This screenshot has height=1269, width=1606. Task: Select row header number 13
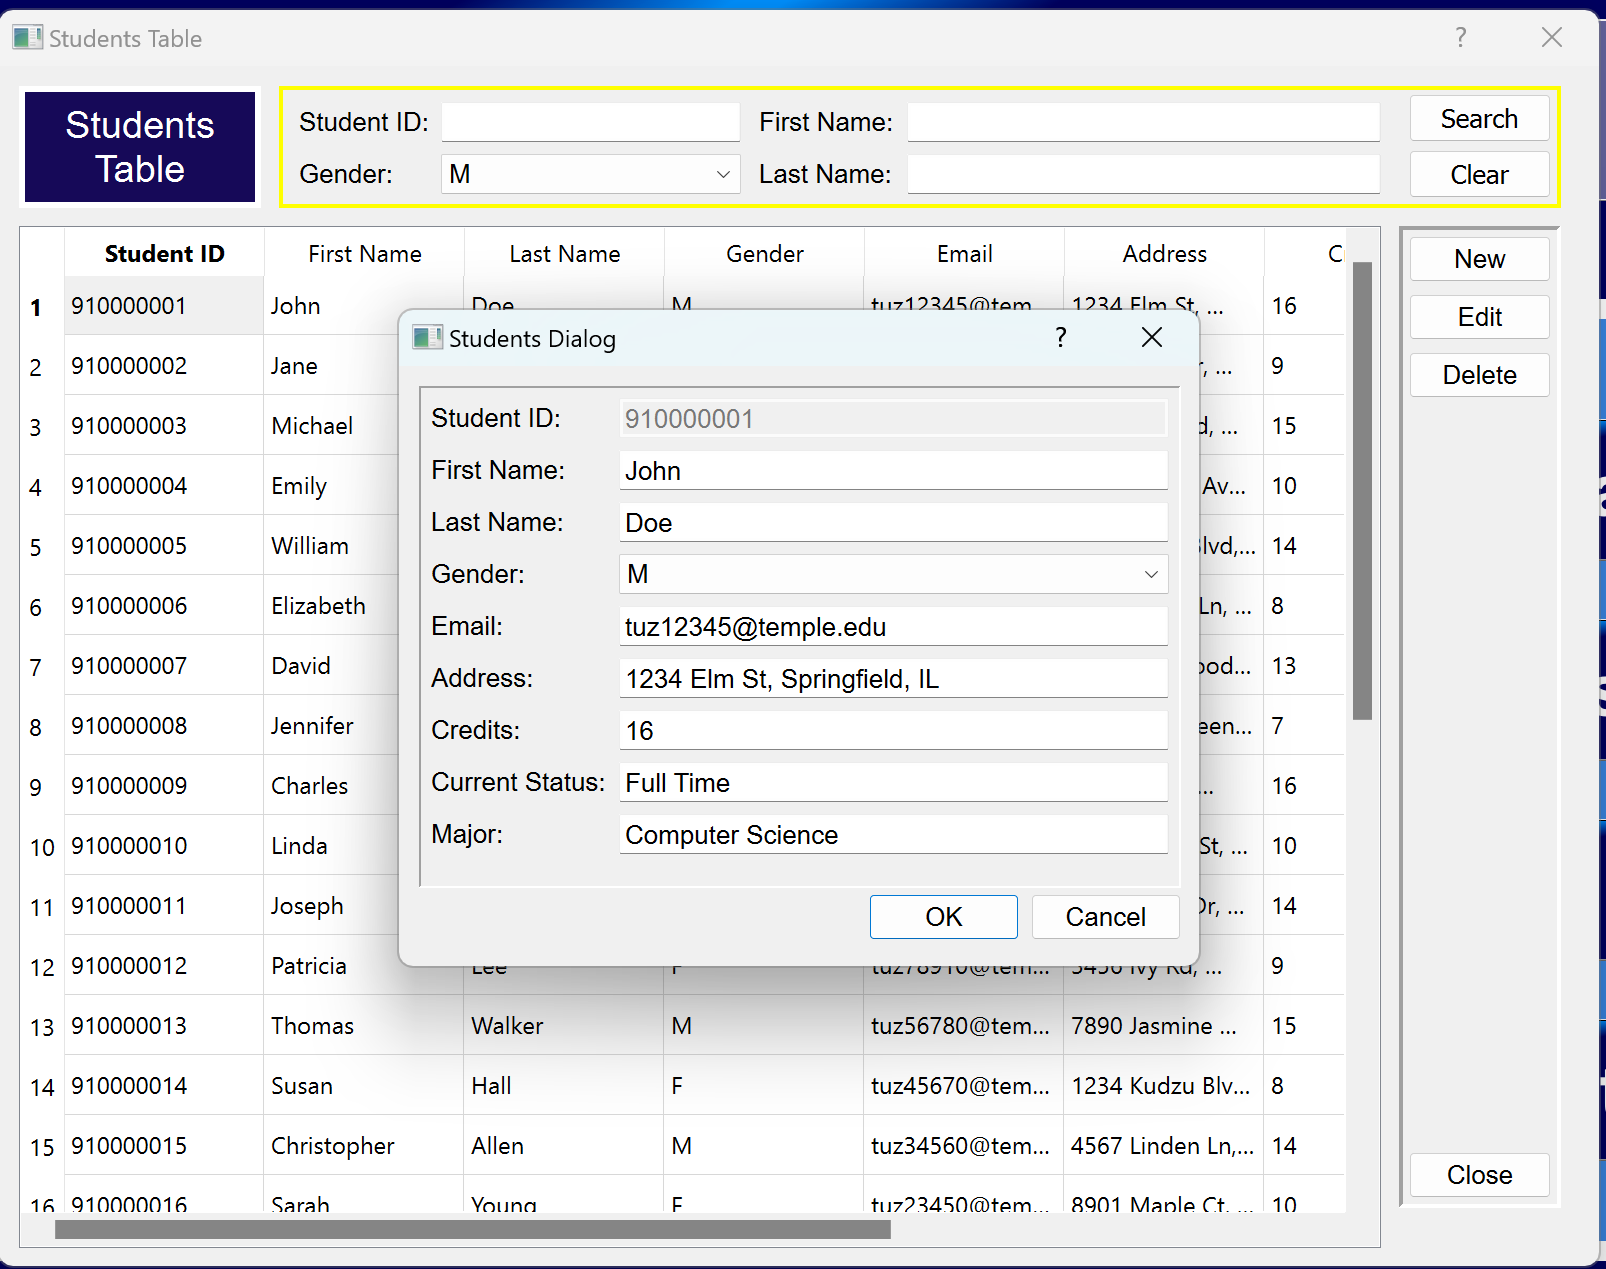tap(42, 1027)
